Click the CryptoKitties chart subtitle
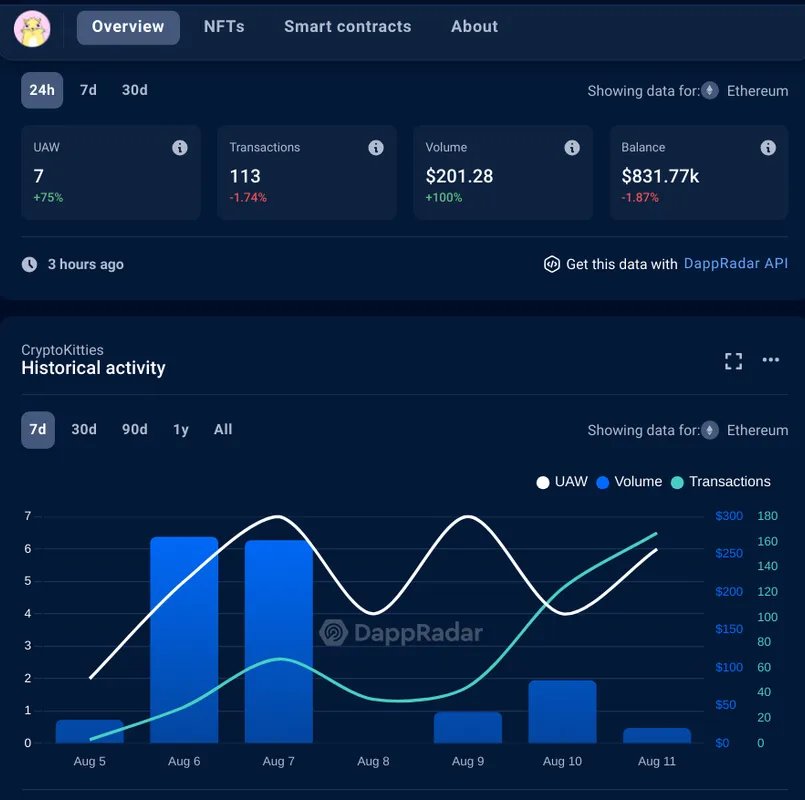This screenshot has width=805, height=800. tap(62, 350)
